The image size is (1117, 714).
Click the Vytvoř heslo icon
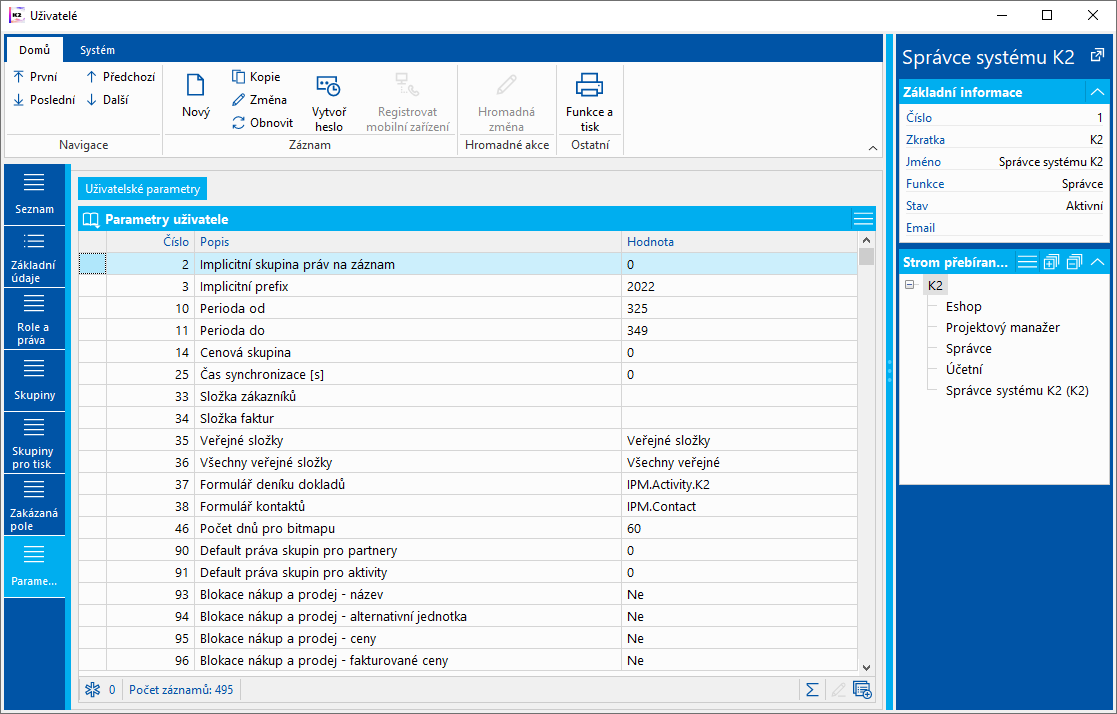pyautogui.click(x=327, y=87)
